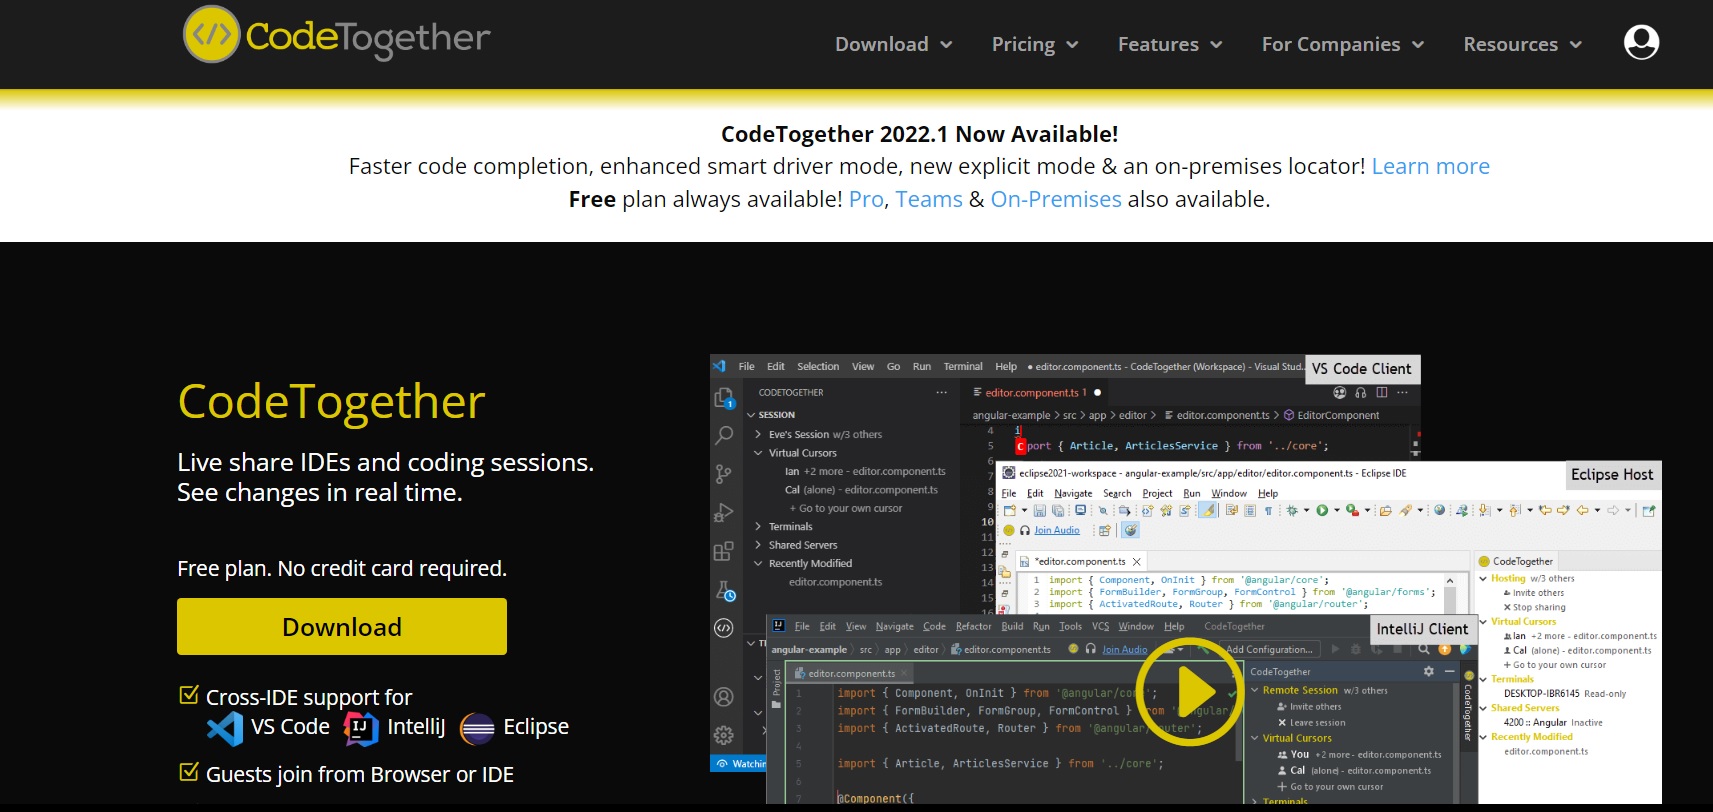Click the VS Code logo in the title bar
Viewport: 1713px width, 812px height.
pos(719,366)
